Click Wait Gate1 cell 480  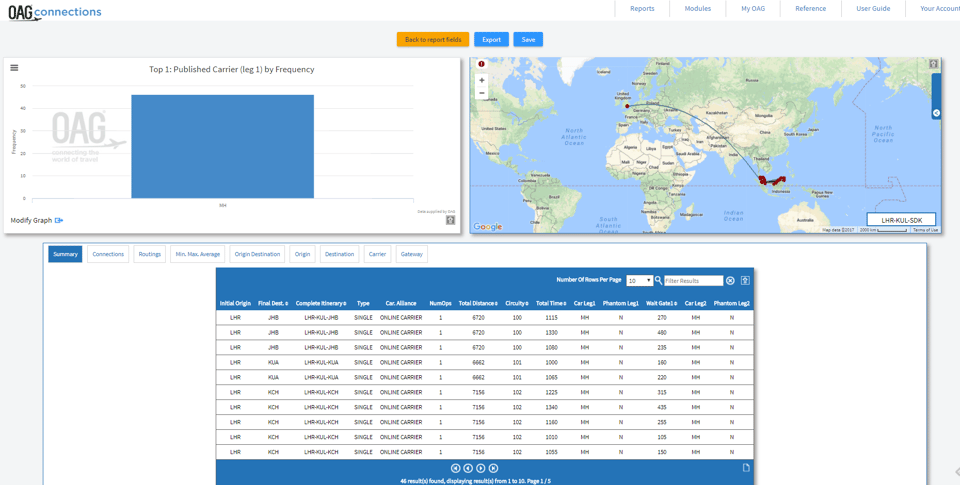point(662,333)
